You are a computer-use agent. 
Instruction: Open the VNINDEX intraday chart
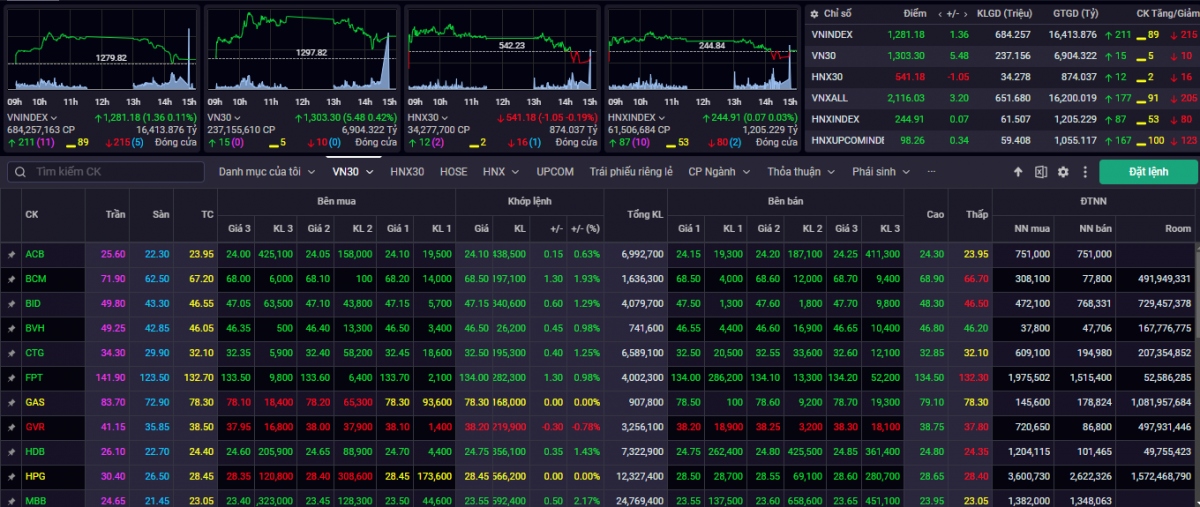click(x=101, y=52)
